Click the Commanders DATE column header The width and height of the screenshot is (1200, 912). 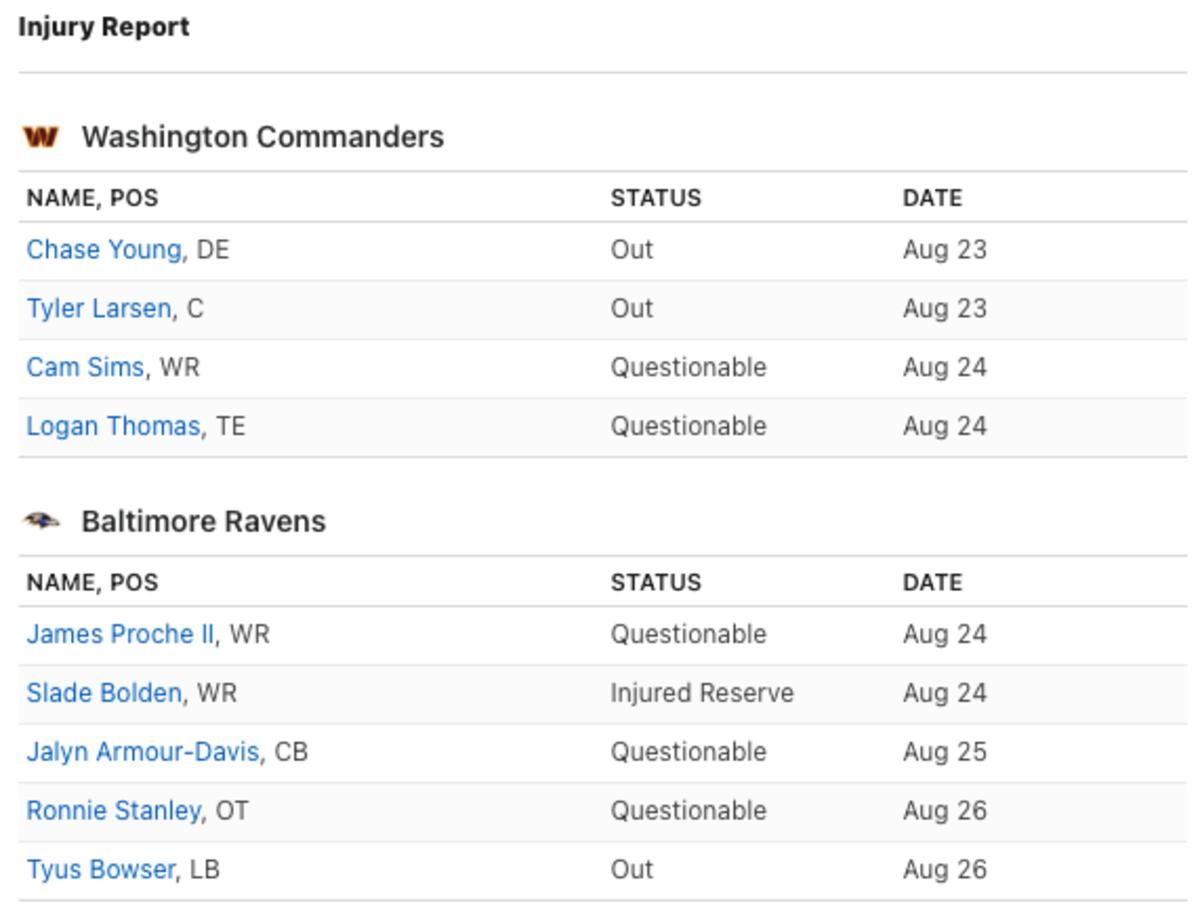[932, 198]
